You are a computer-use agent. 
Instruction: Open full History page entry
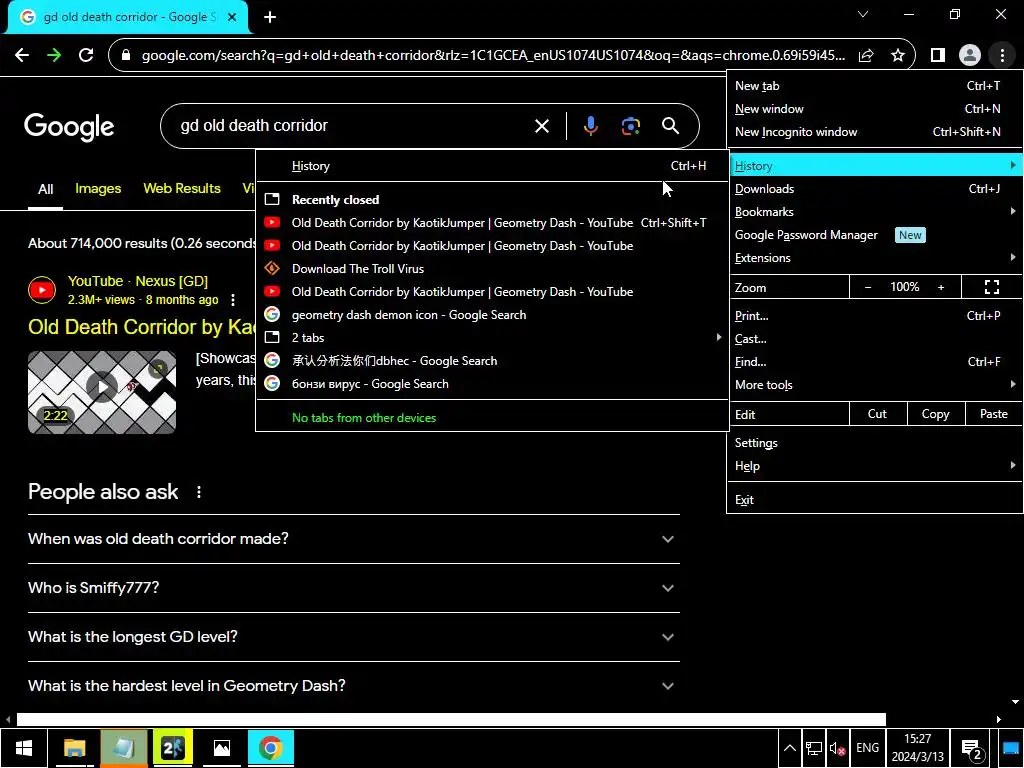[x=492, y=166]
